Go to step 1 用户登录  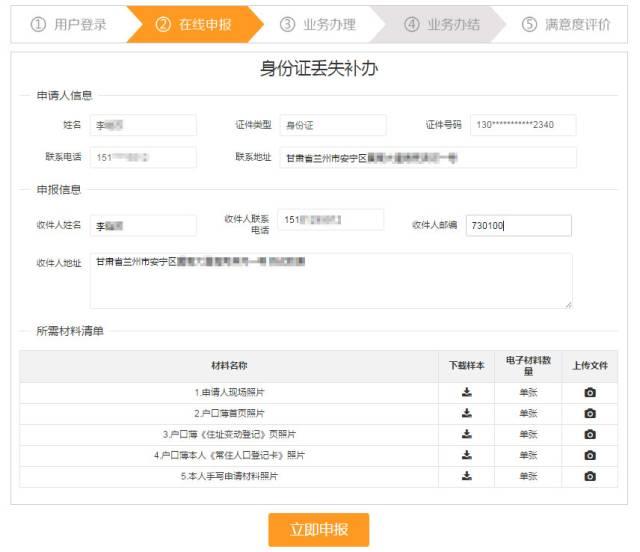pyautogui.click(x=69, y=25)
